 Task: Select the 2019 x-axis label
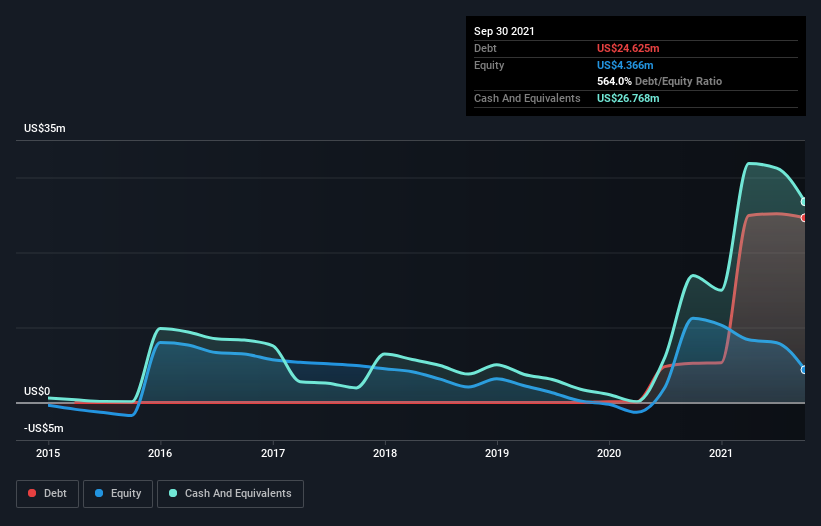(497, 453)
